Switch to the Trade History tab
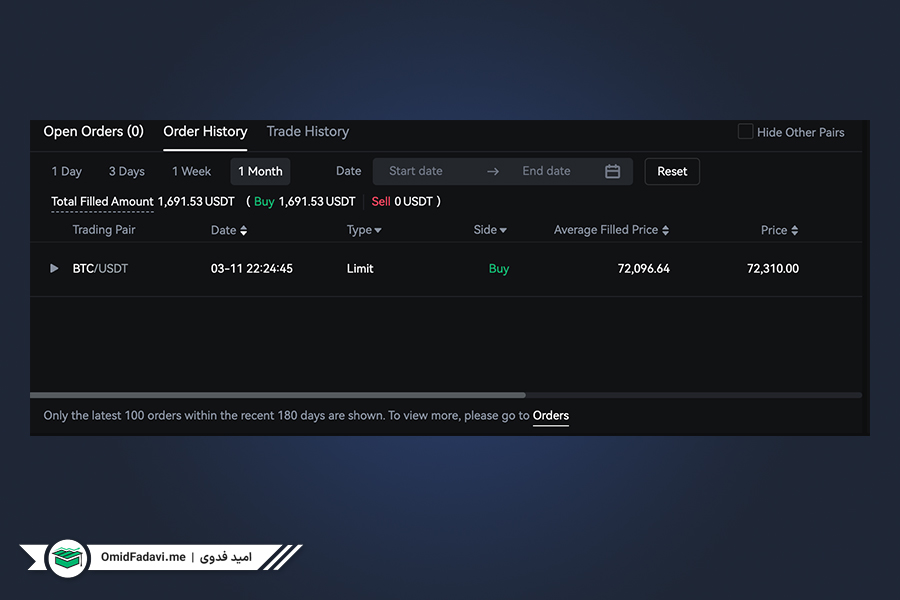This screenshot has width=900, height=600. click(x=308, y=131)
